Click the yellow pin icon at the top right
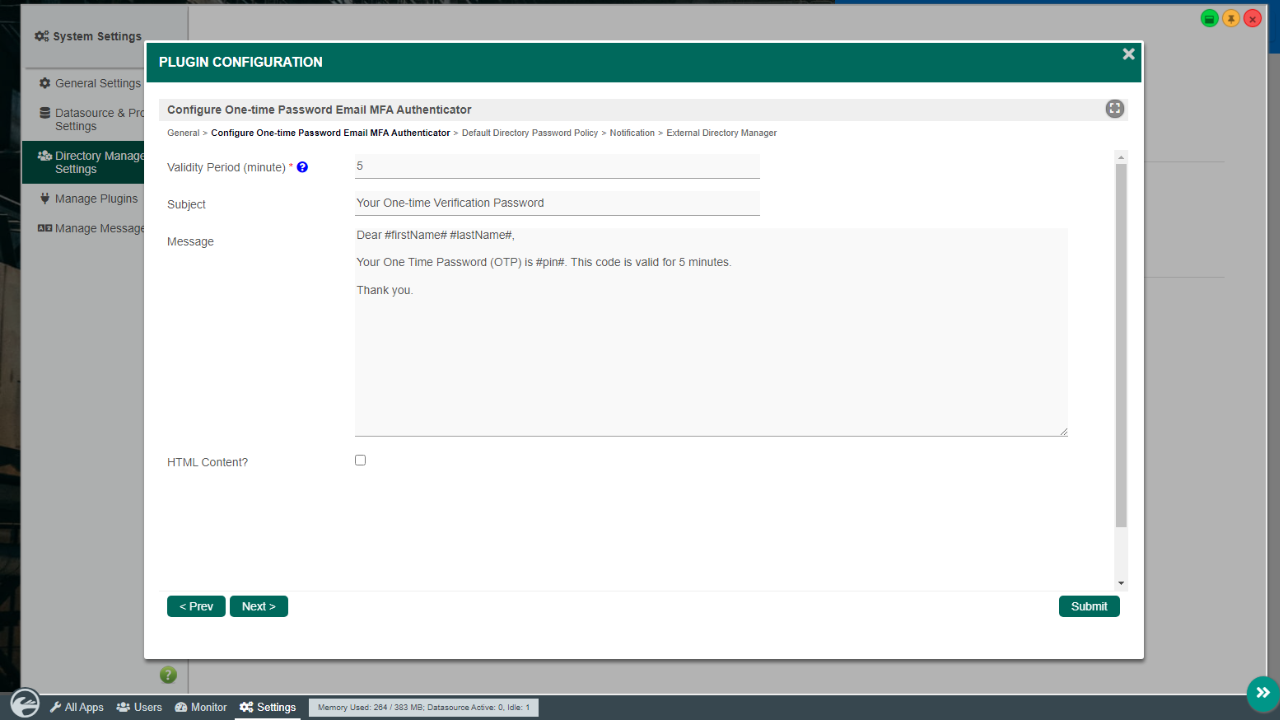Screen dimensions: 1280x720 pyautogui.click(x=1231, y=19)
